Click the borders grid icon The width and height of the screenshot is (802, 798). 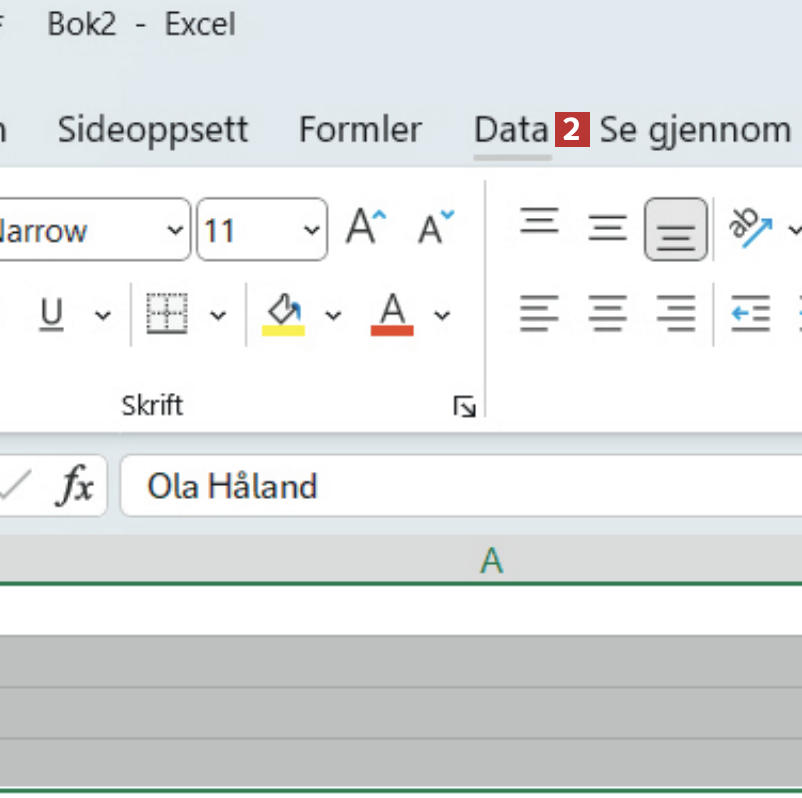167,314
